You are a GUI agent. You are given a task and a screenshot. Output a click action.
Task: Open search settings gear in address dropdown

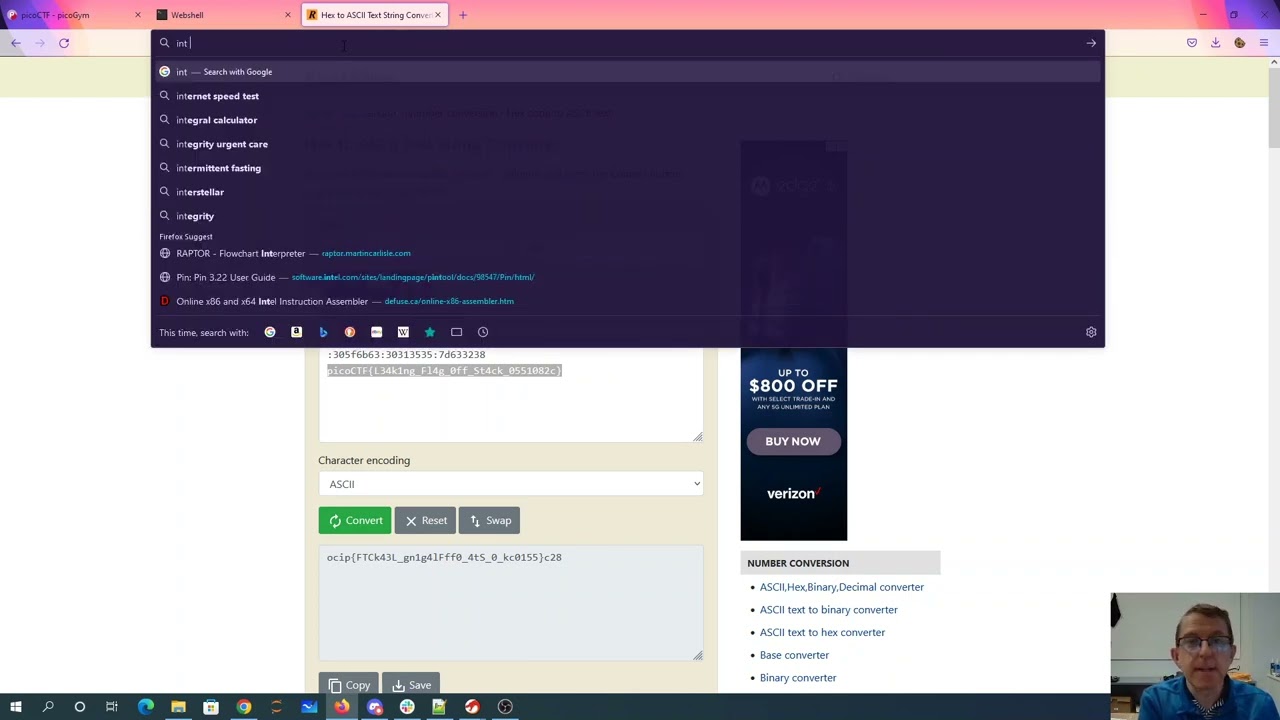click(1091, 332)
